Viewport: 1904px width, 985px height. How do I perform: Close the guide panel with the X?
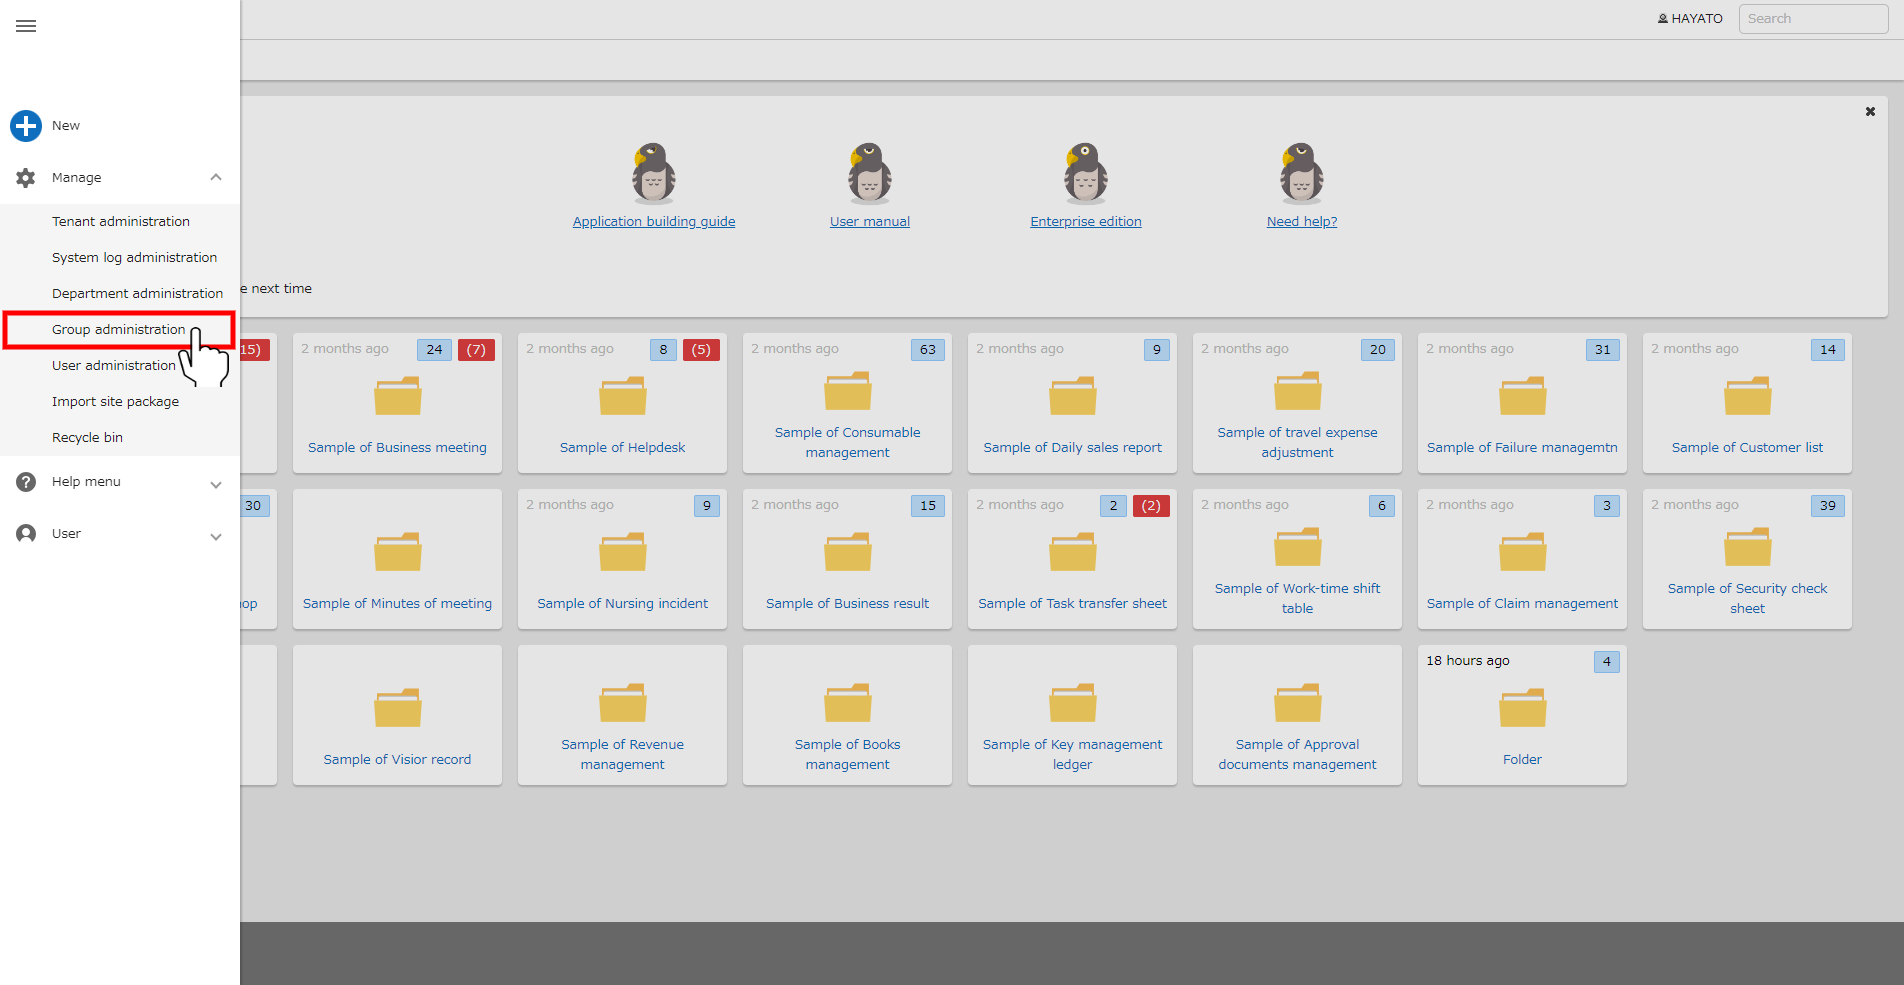point(1870,112)
